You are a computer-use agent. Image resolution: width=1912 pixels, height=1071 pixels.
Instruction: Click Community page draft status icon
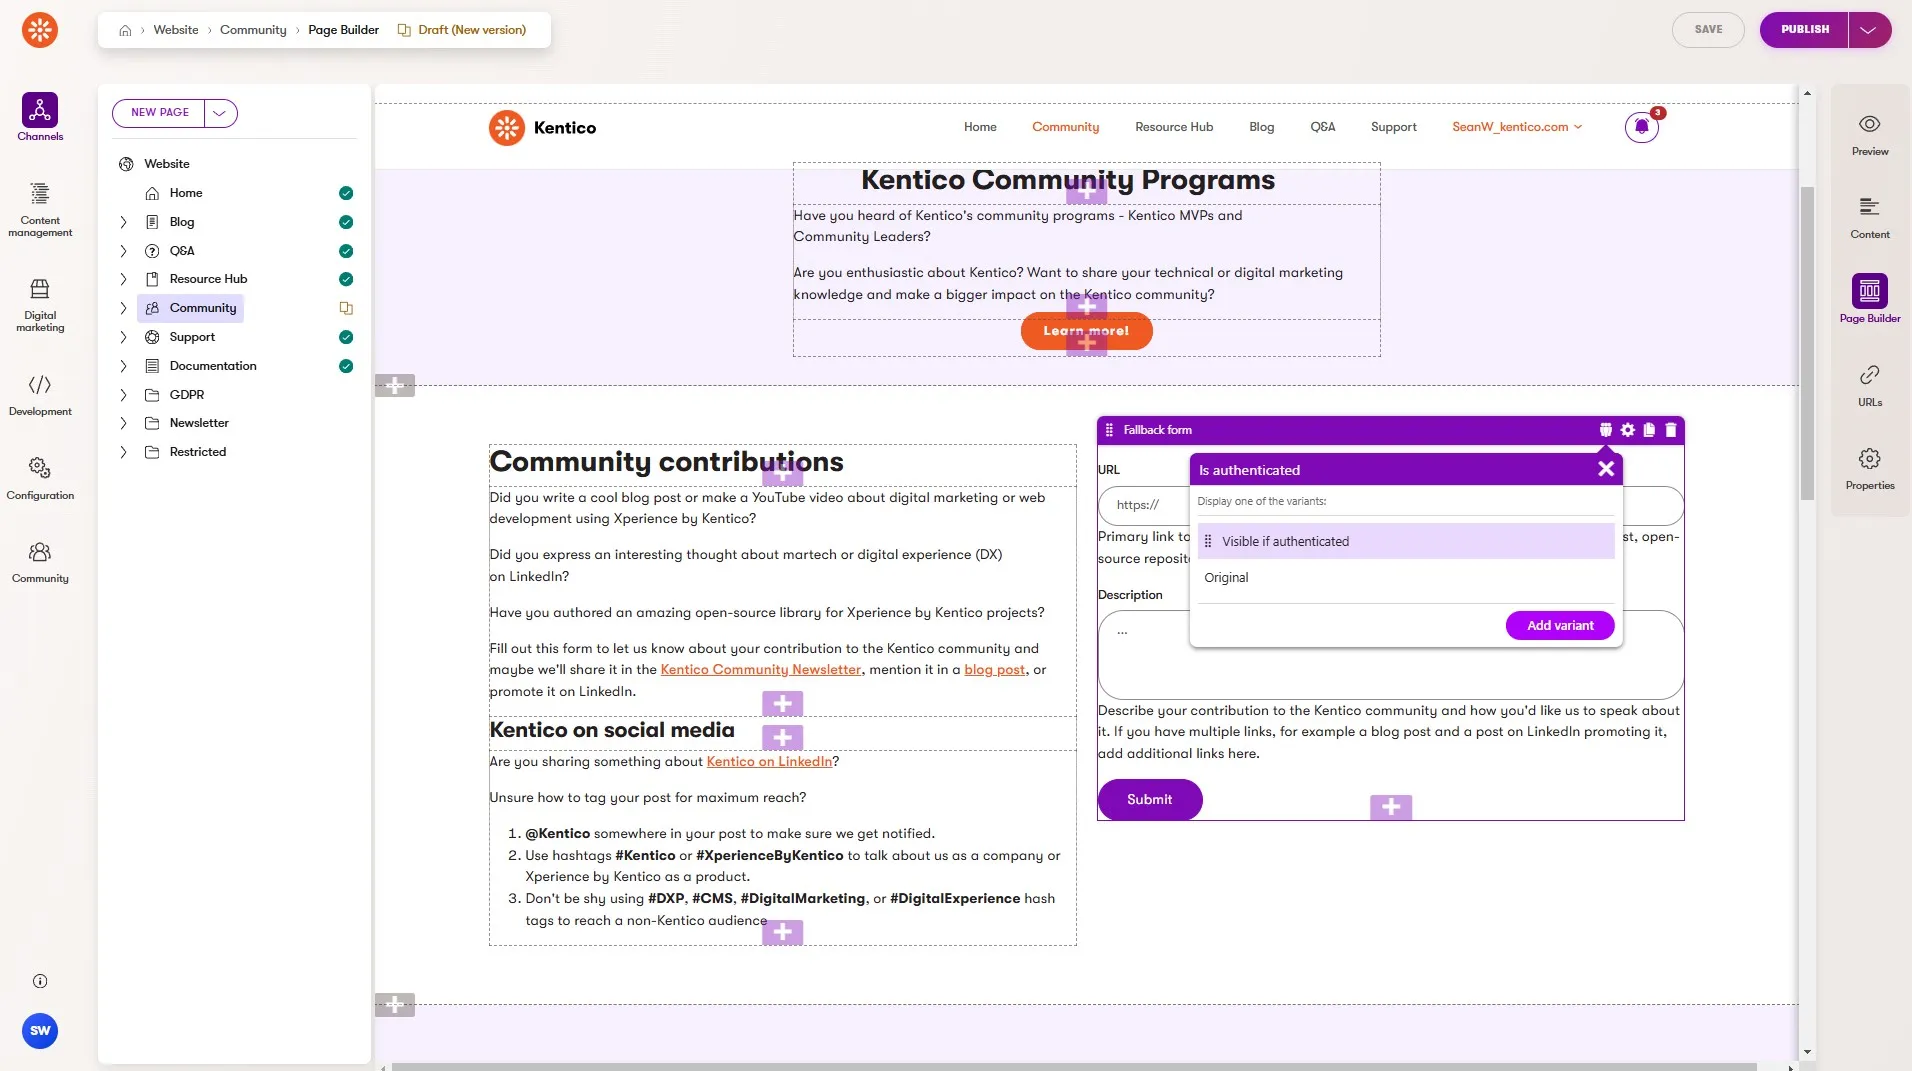pos(346,308)
